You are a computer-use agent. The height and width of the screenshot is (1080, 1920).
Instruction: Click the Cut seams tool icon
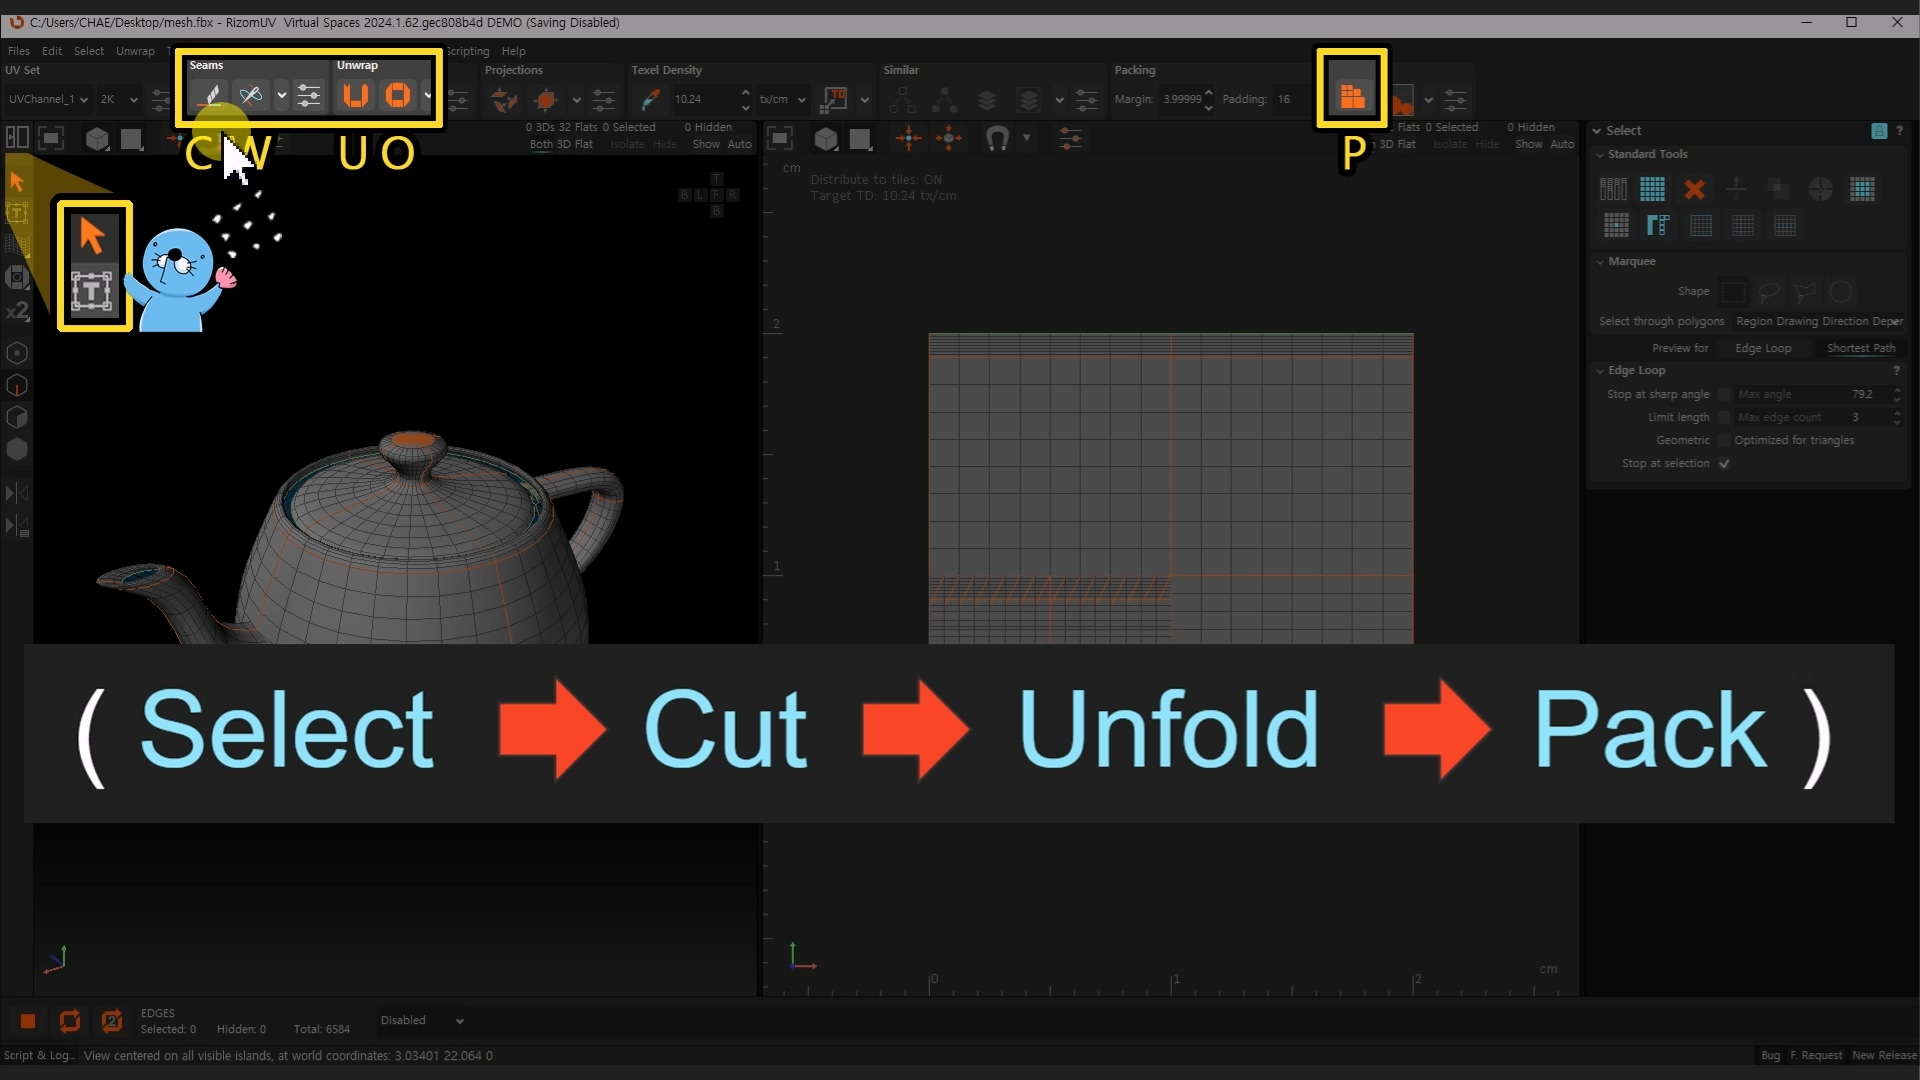211,96
